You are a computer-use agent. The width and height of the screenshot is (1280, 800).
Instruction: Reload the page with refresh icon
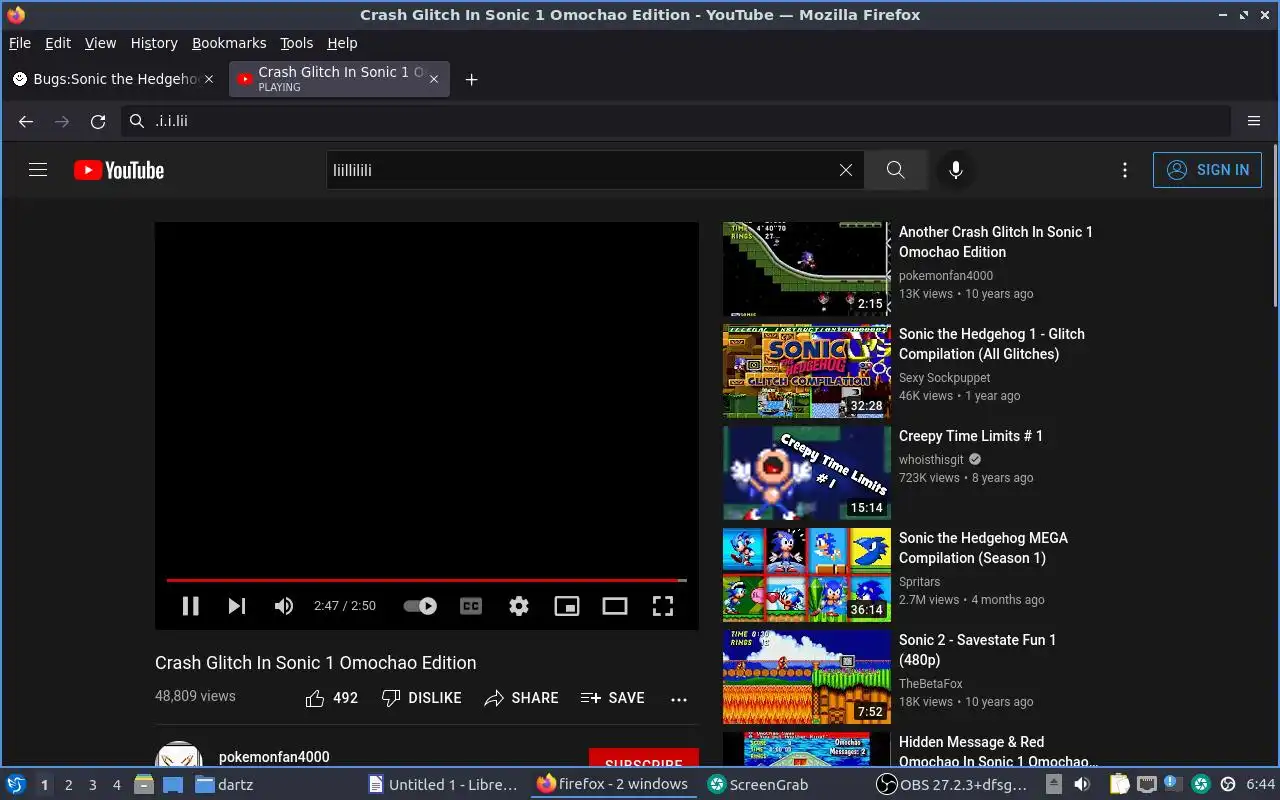pyautogui.click(x=98, y=121)
